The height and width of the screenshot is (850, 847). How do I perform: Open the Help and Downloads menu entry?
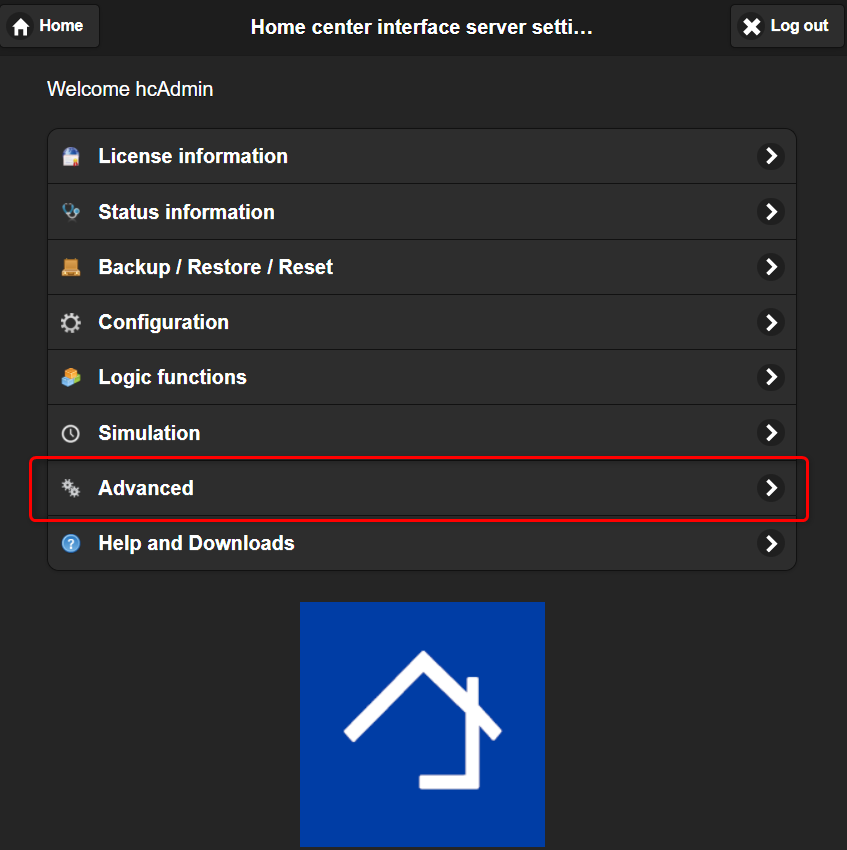tap(422, 543)
